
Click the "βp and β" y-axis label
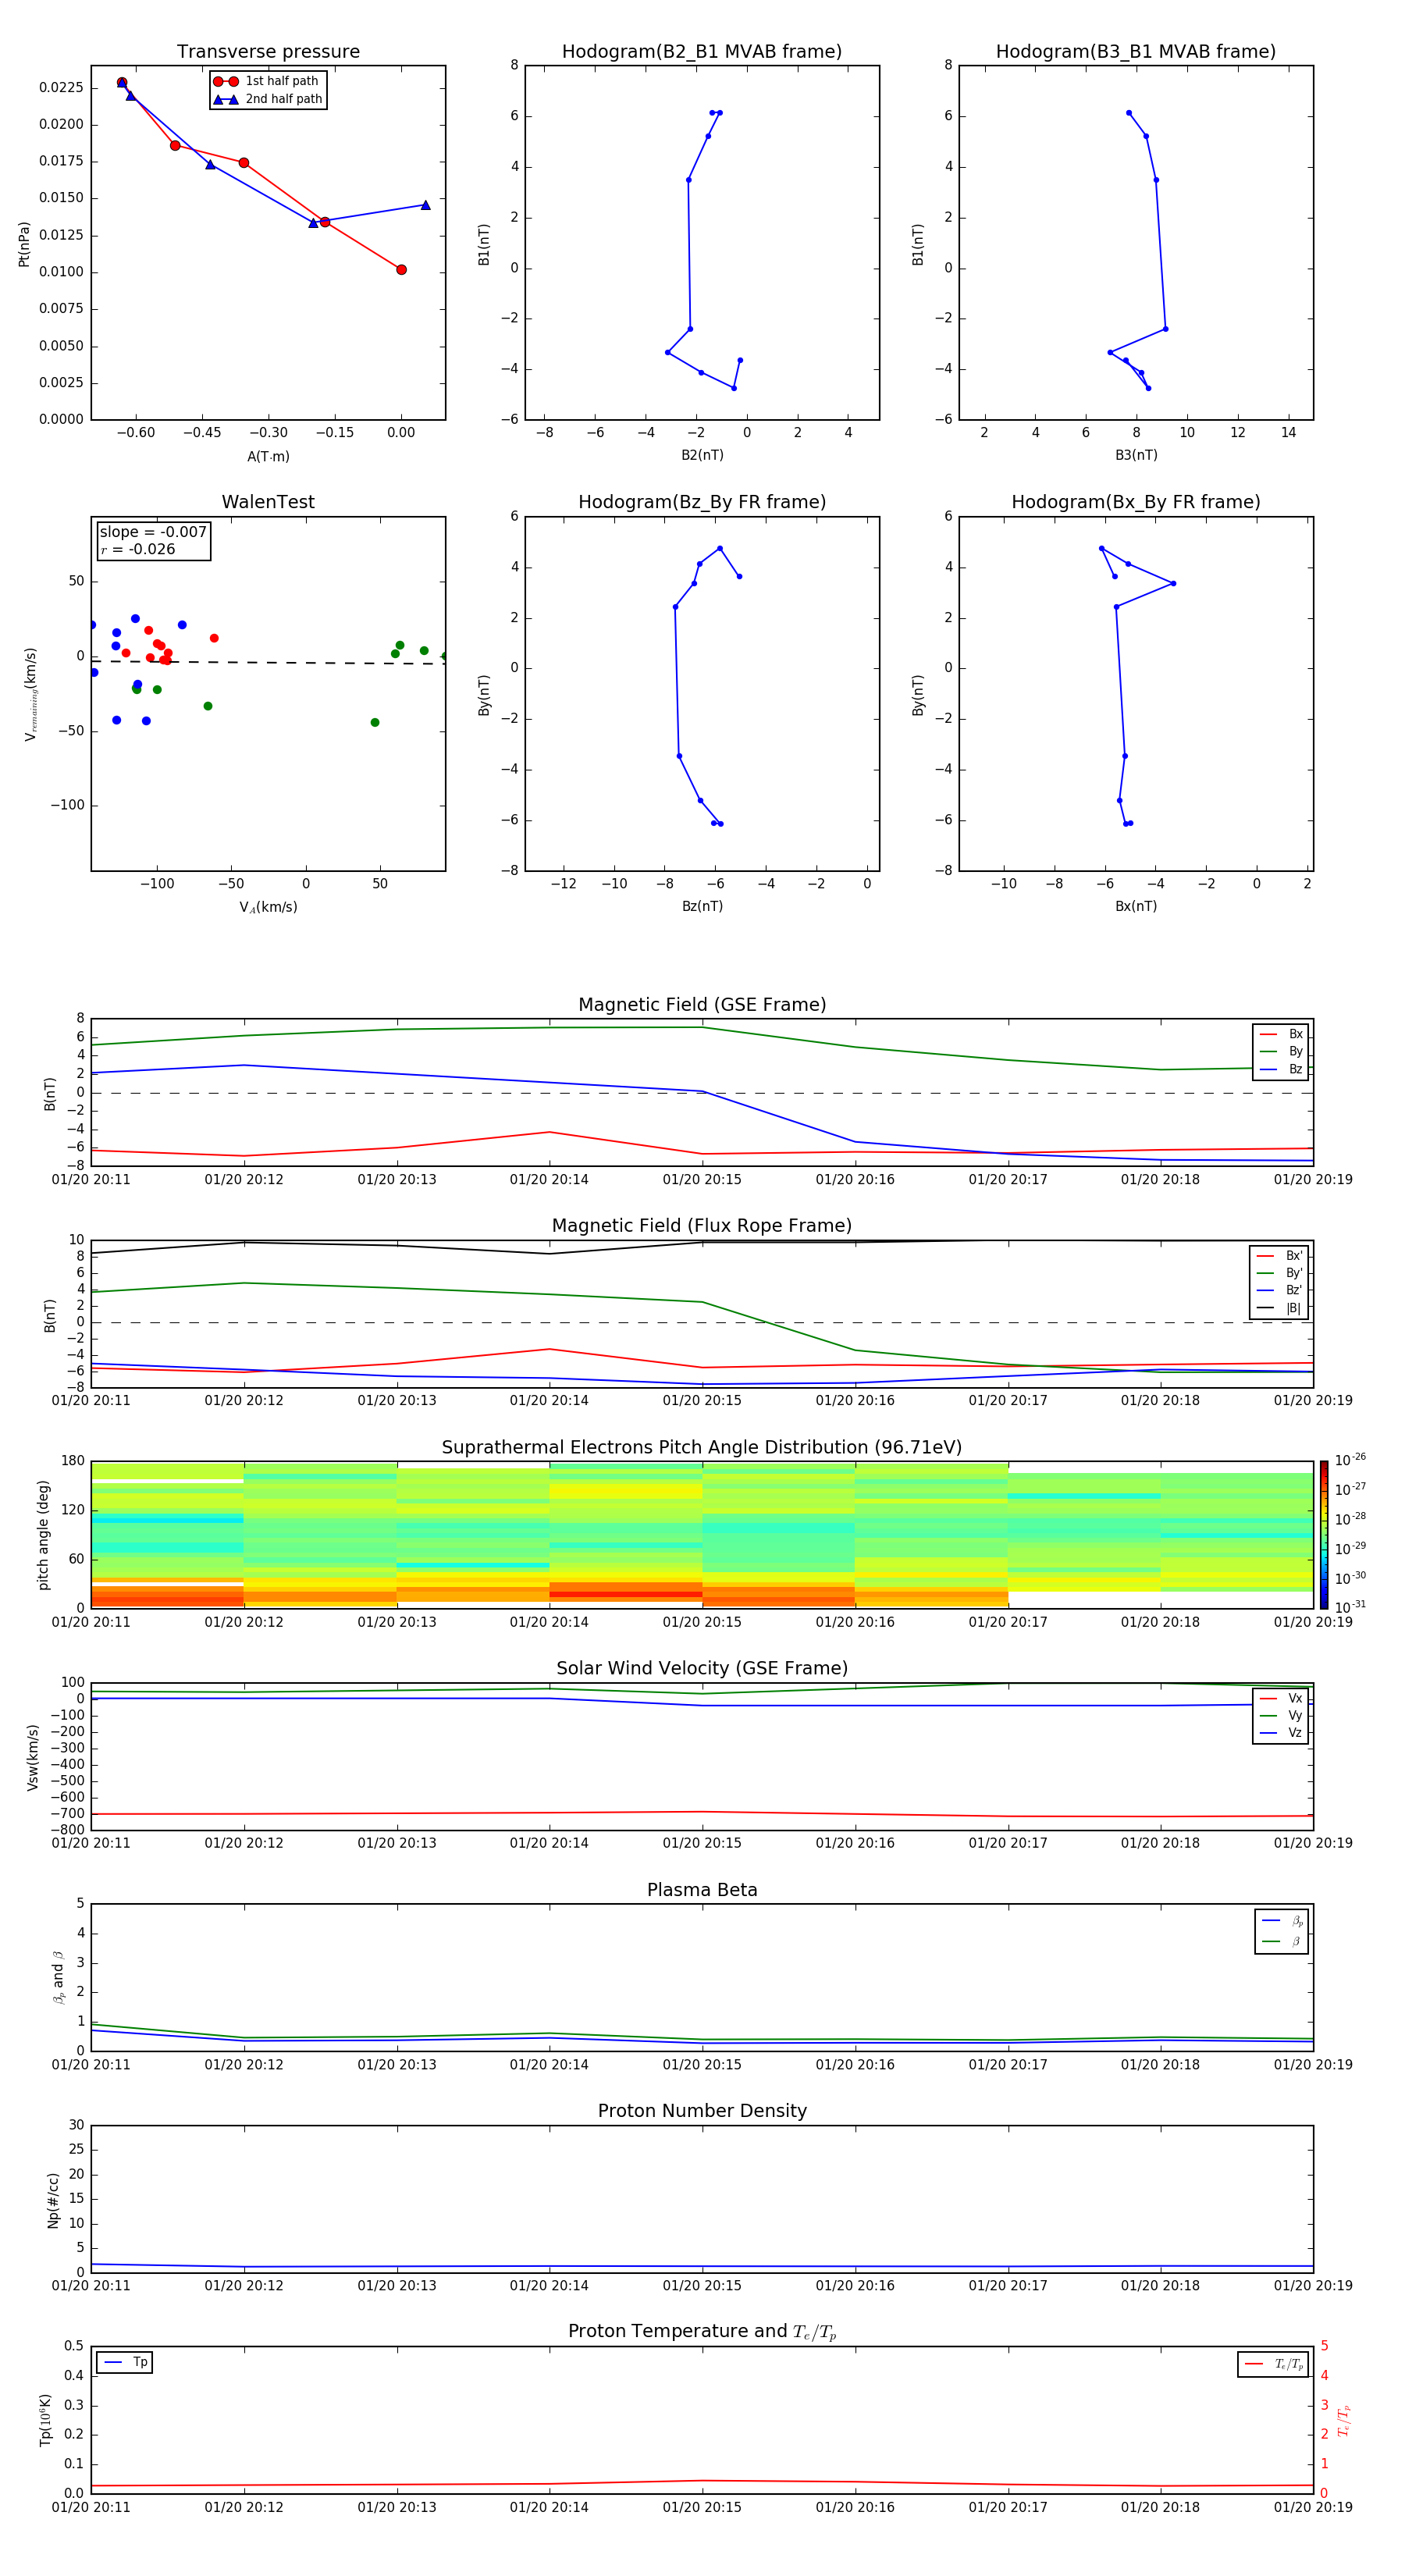coord(58,1977)
